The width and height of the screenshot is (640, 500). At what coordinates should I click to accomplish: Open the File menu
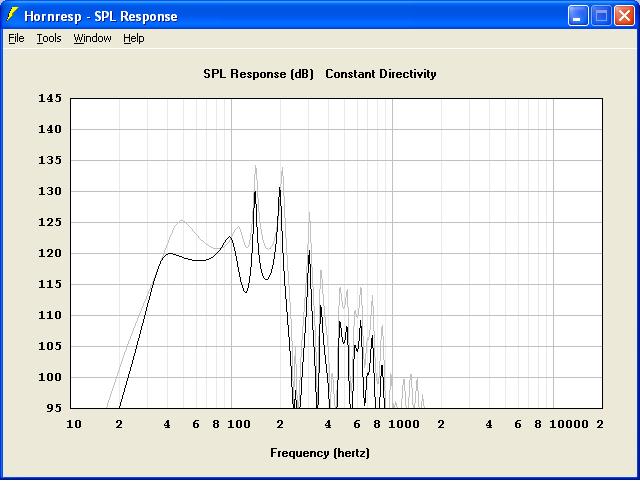click(16, 38)
